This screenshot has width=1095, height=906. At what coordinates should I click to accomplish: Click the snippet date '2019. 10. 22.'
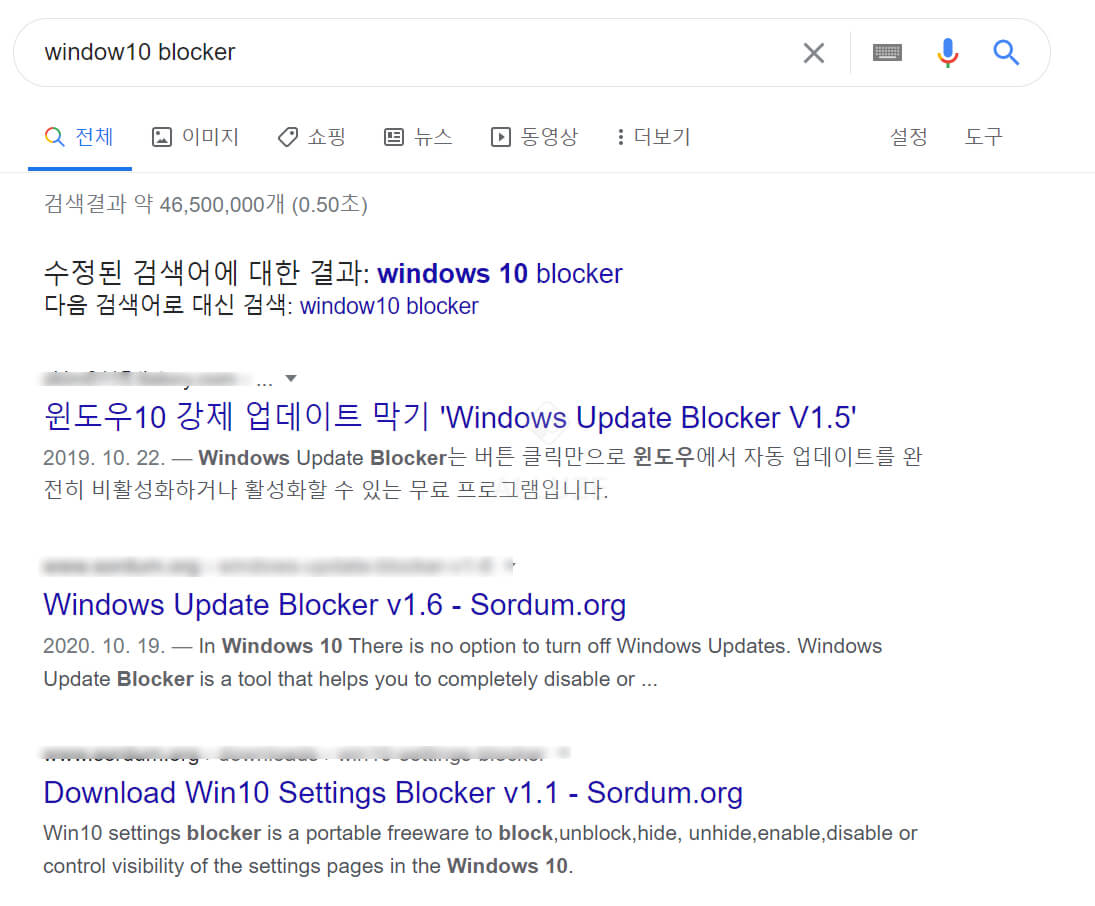(x=104, y=458)
